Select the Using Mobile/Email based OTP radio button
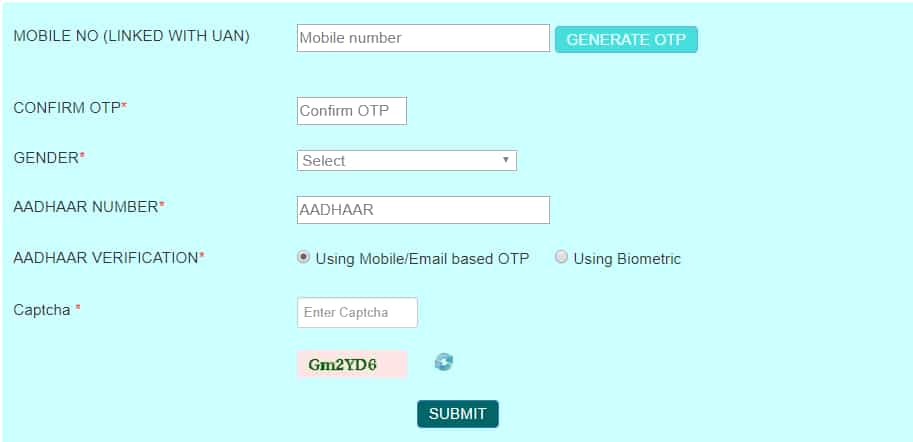The width and height of the screenshot is (913, 442). click(303, 257)
